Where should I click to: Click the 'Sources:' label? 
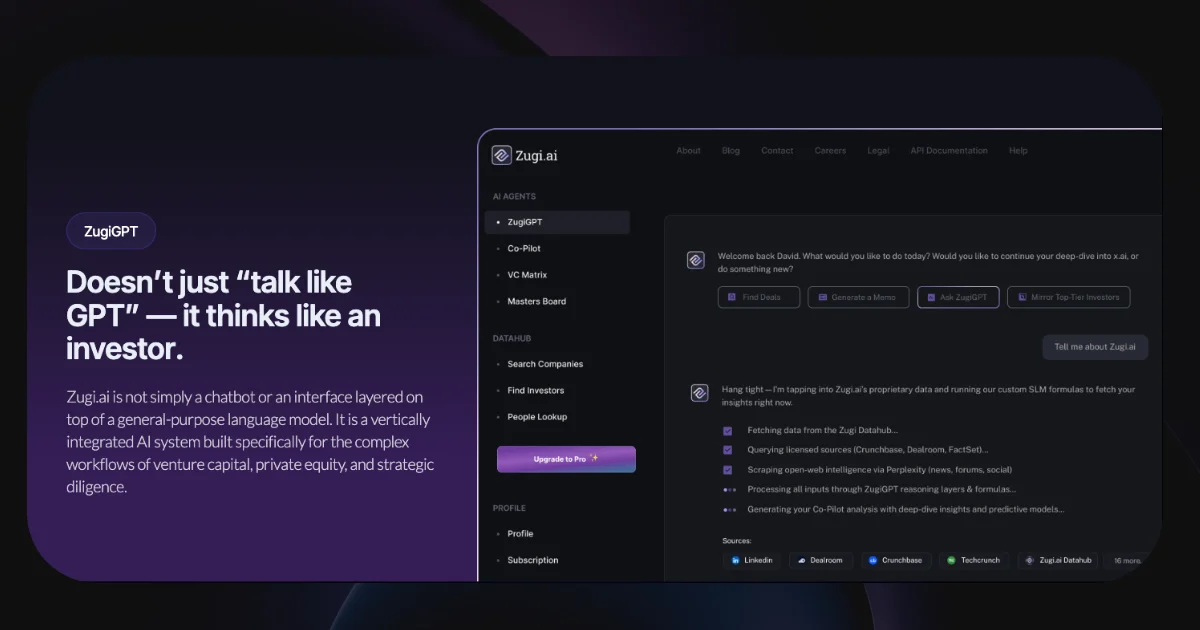pyautogui.click(x=737, y=541)
